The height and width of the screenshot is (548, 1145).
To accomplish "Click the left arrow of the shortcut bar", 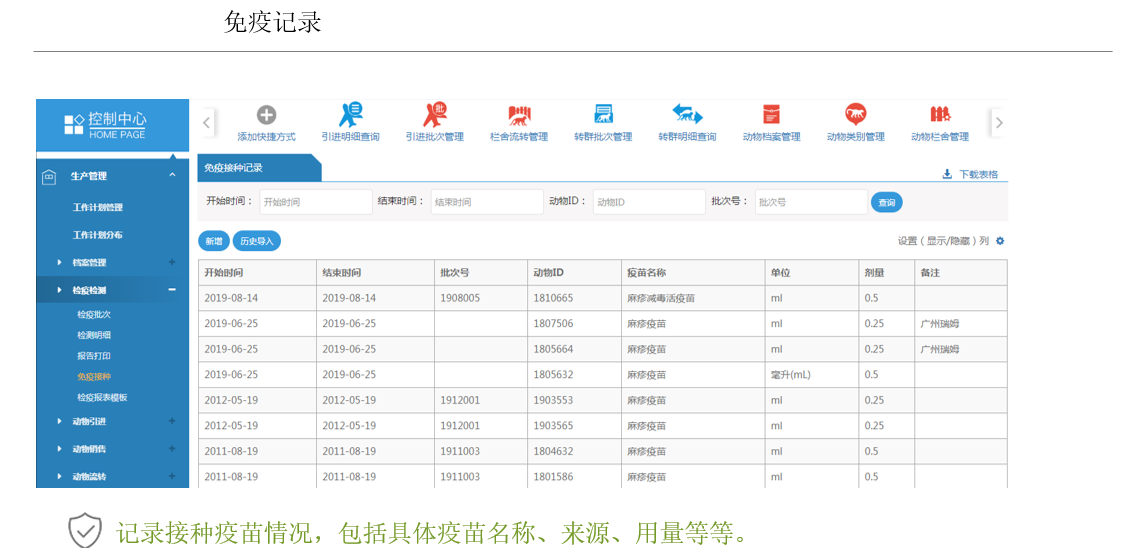I will (x=207, y=122).
